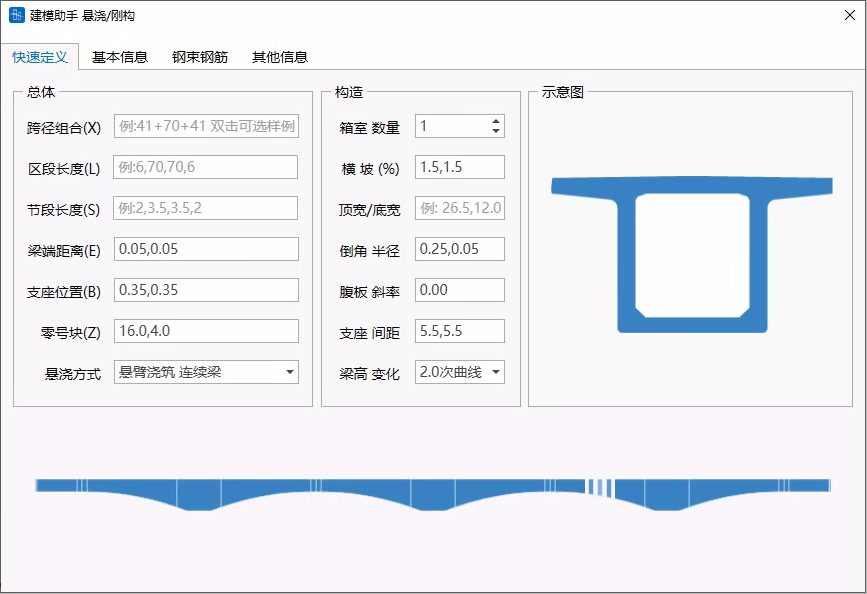Open the 钢束钢筋 tab
Screen dimensions: 867x594
click(x=200, y=57)
